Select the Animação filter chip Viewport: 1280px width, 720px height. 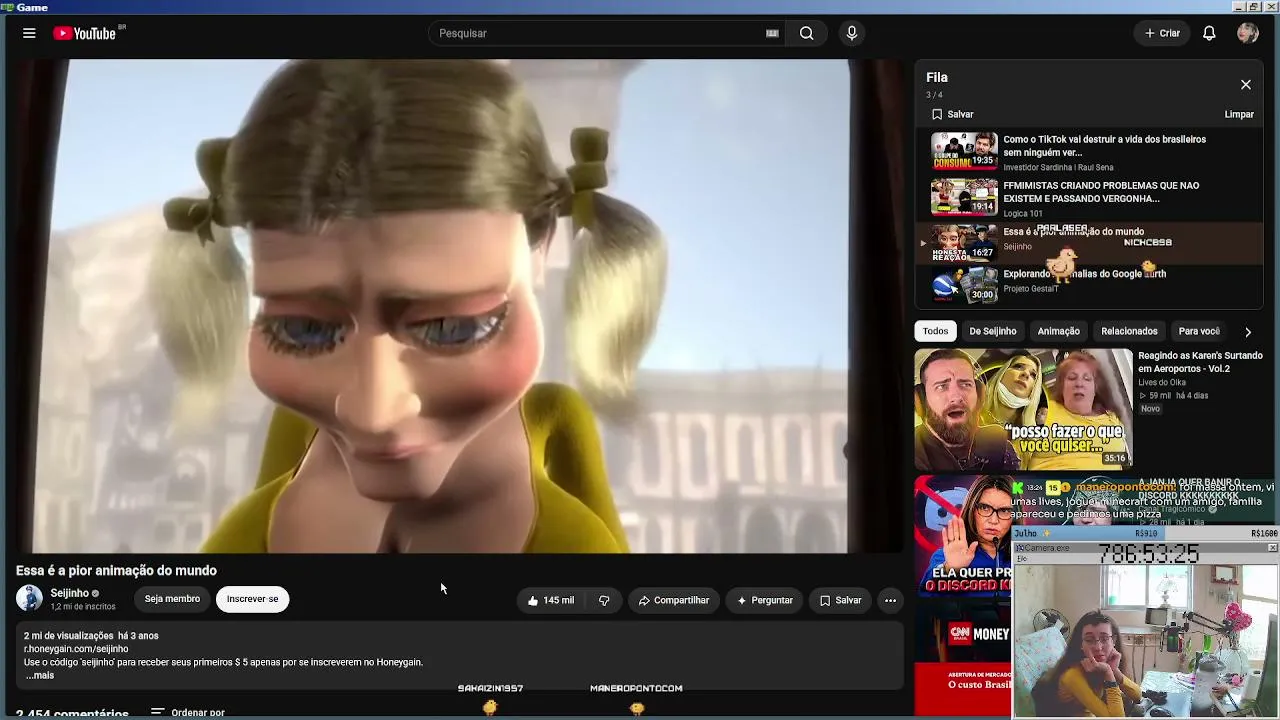[x=1058, y=331]
